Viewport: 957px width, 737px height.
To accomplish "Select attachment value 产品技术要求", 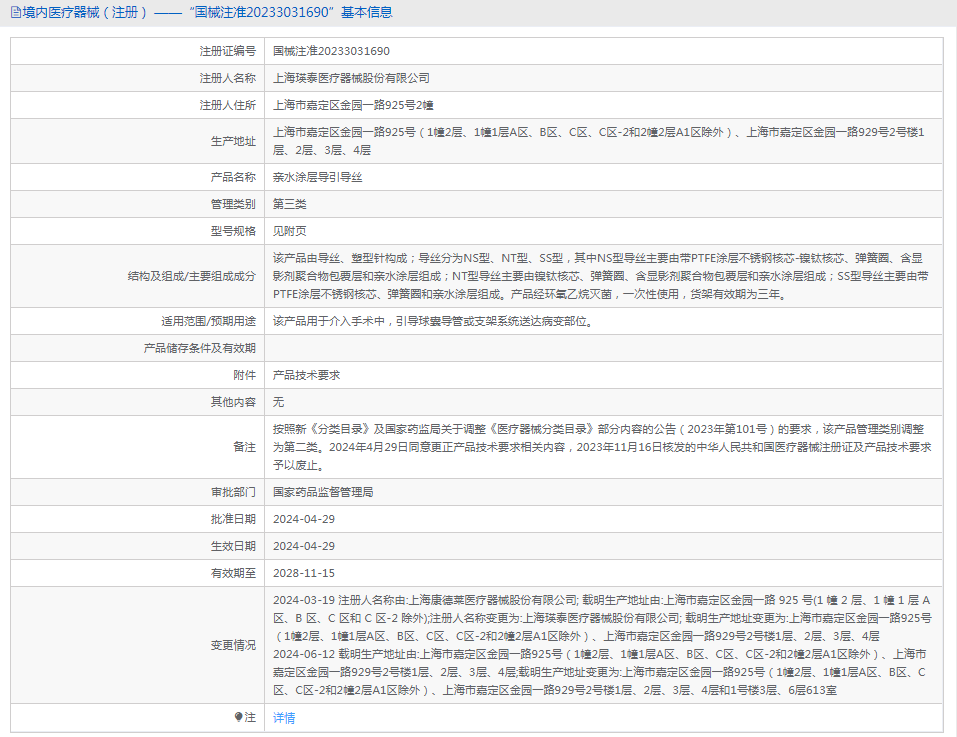I will [x=306, y=375].
